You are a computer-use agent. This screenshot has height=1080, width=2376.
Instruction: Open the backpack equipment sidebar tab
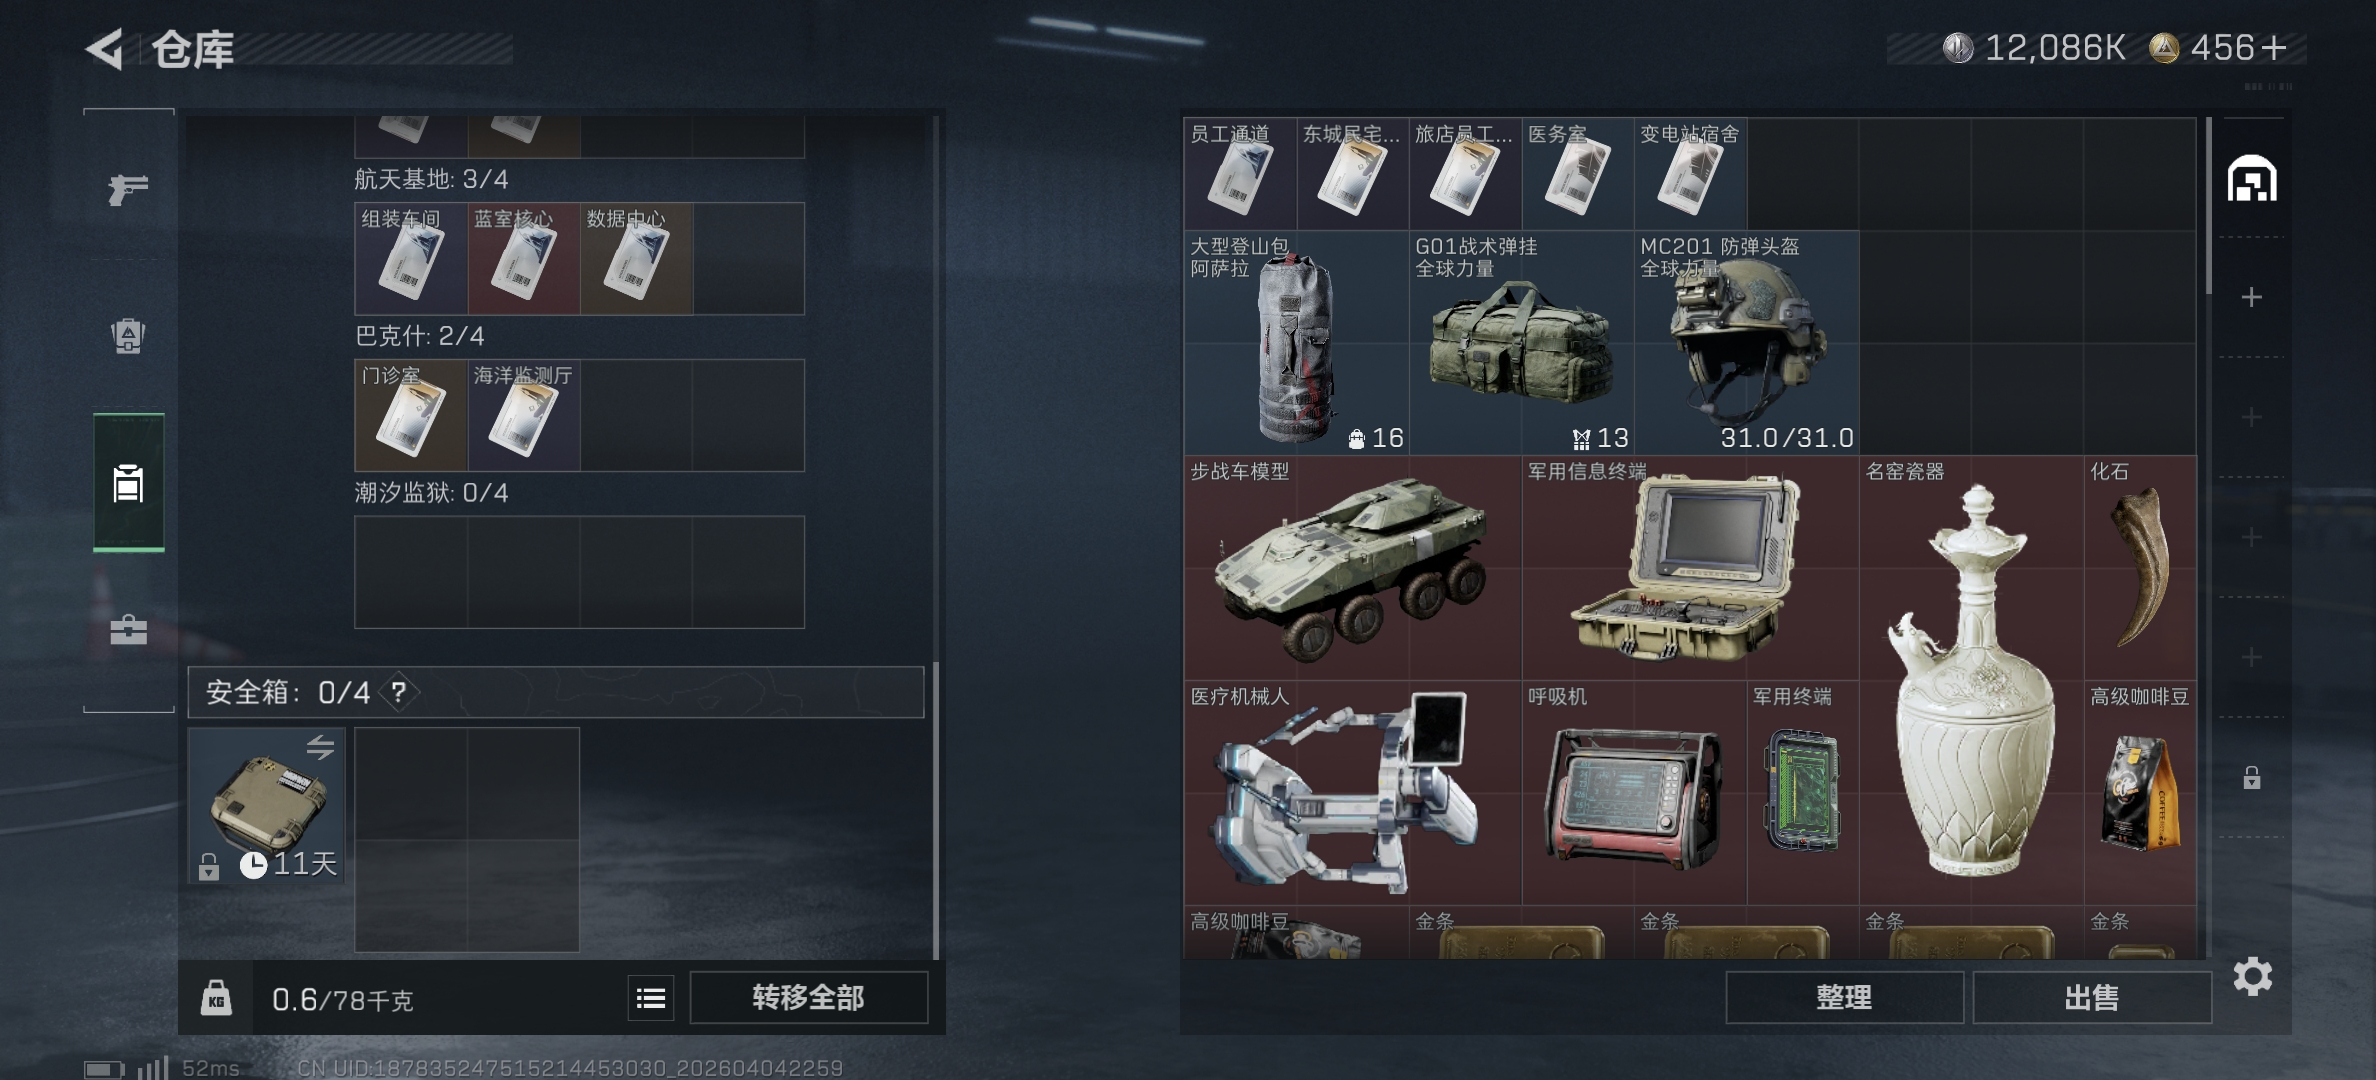pos(128,335)
